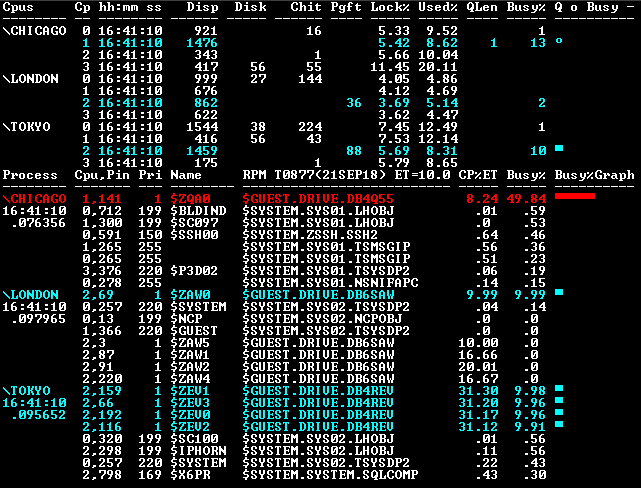Select the $IPHORN process name
The width and height of the screenshot is (641, 488).
198,451
